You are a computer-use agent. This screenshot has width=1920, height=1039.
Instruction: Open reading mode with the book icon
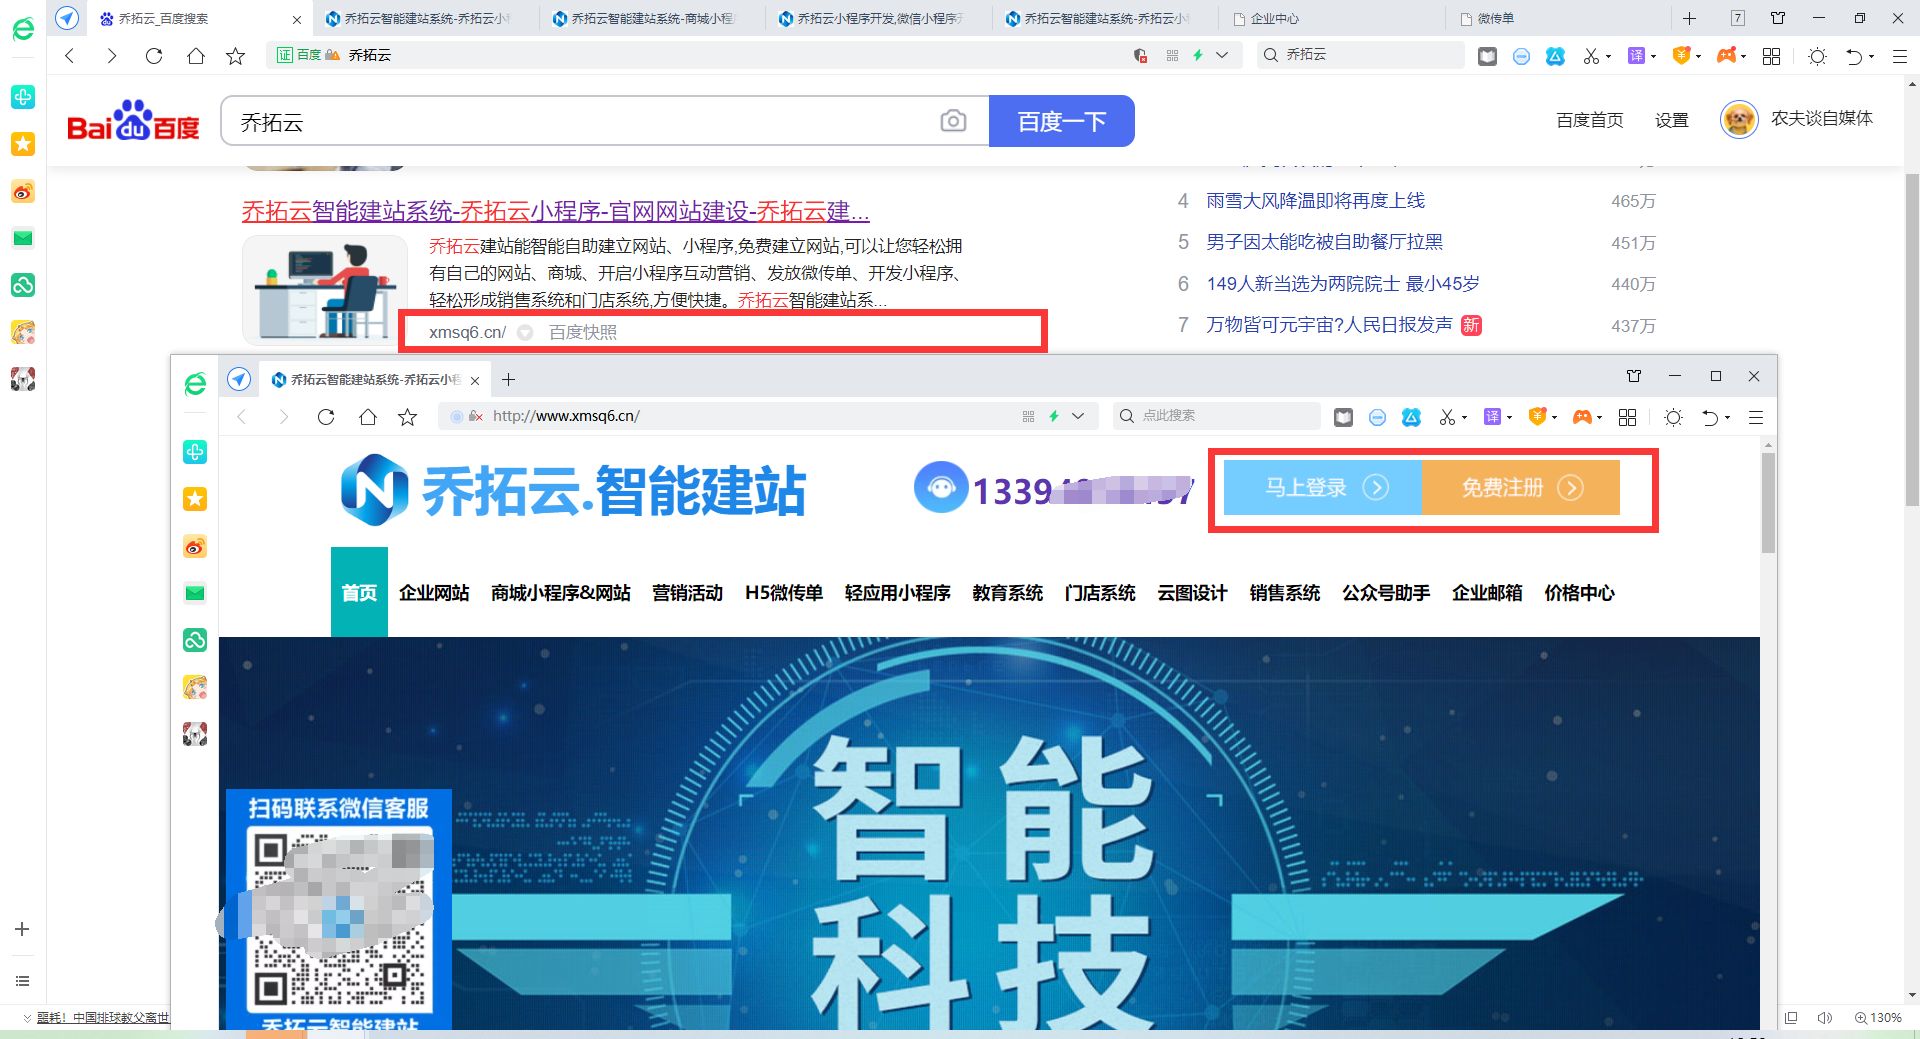point(1489,56)
